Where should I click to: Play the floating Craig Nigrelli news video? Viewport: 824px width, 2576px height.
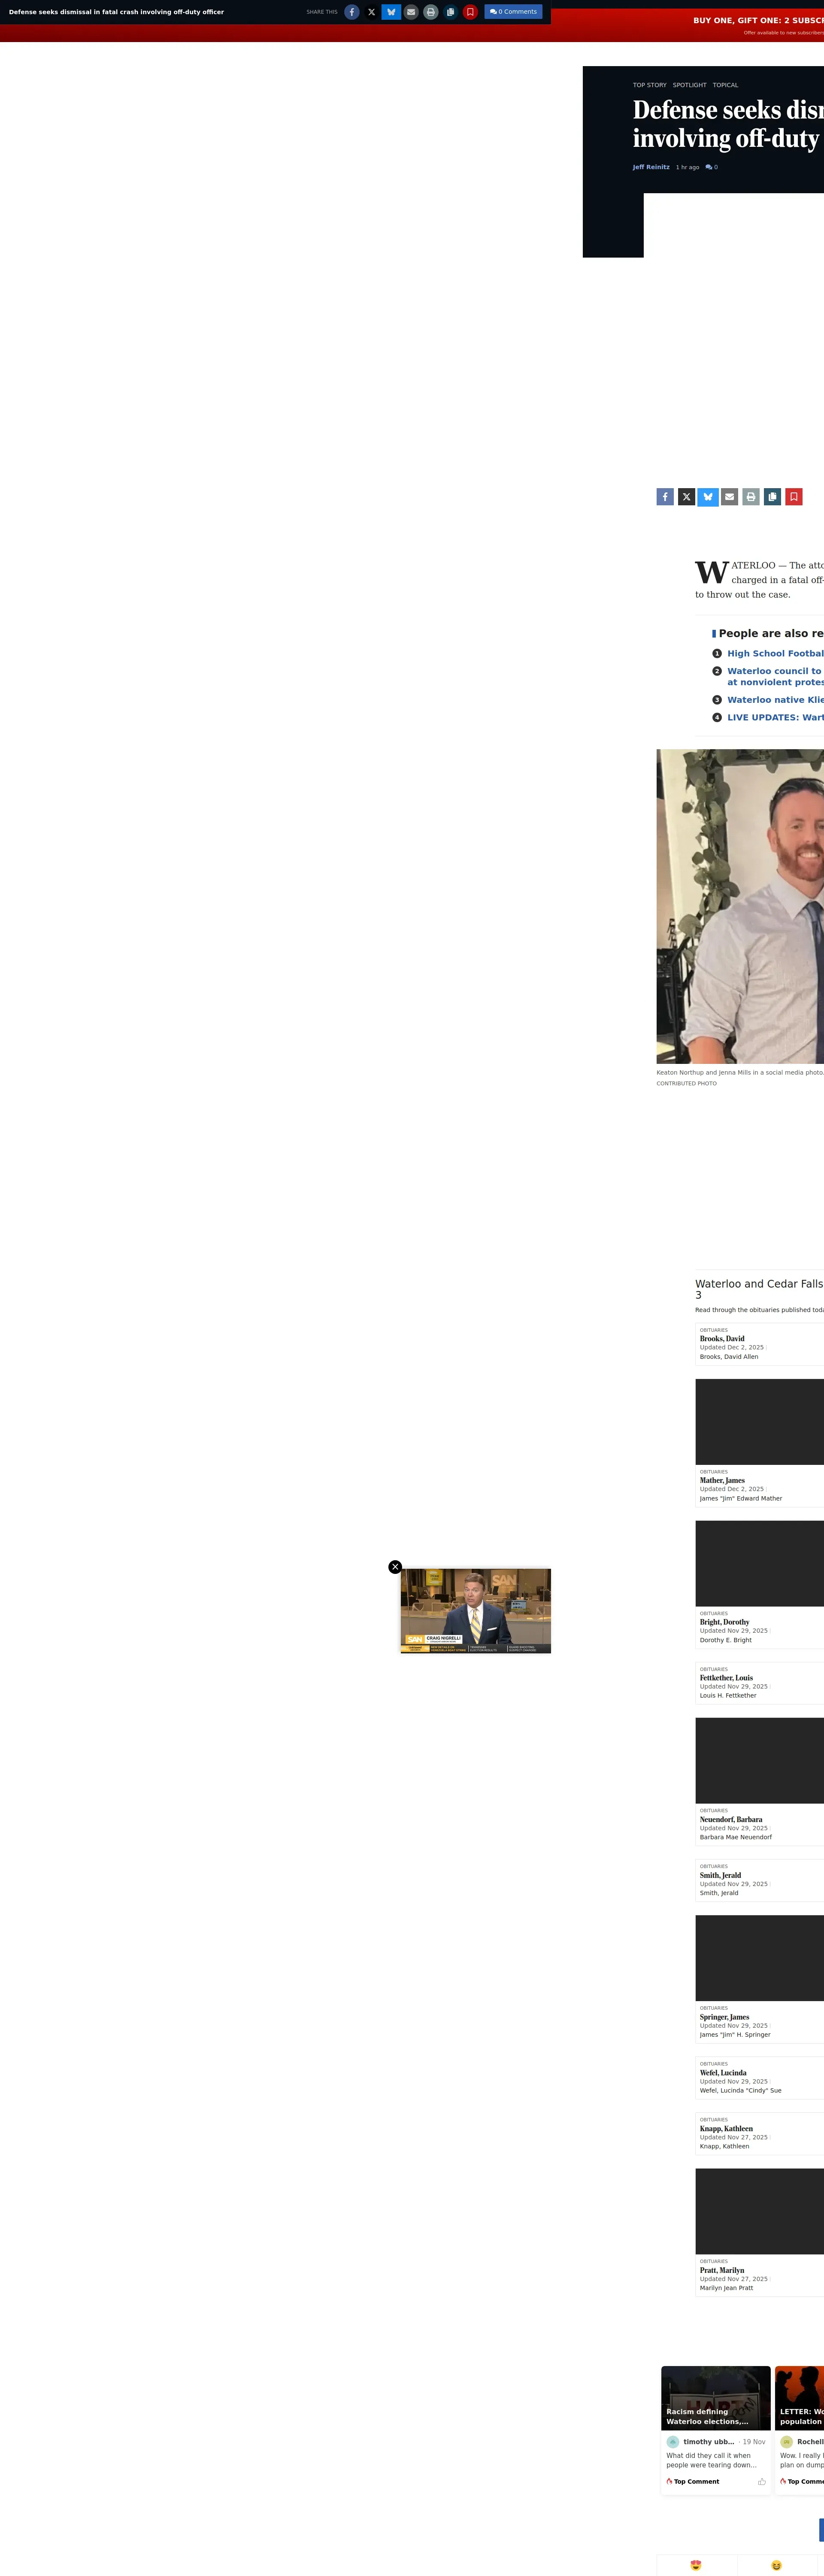(476, 1610)
